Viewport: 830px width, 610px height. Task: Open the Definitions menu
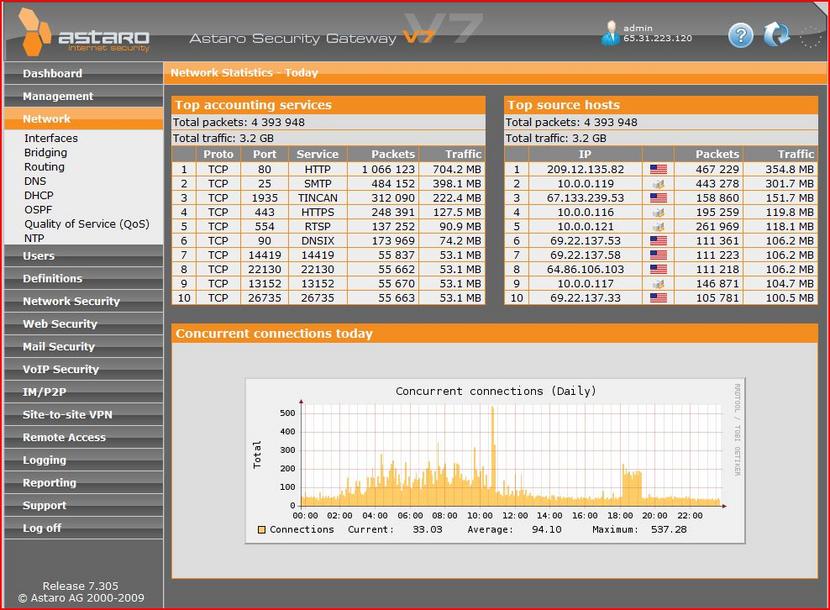pos(84,279)
